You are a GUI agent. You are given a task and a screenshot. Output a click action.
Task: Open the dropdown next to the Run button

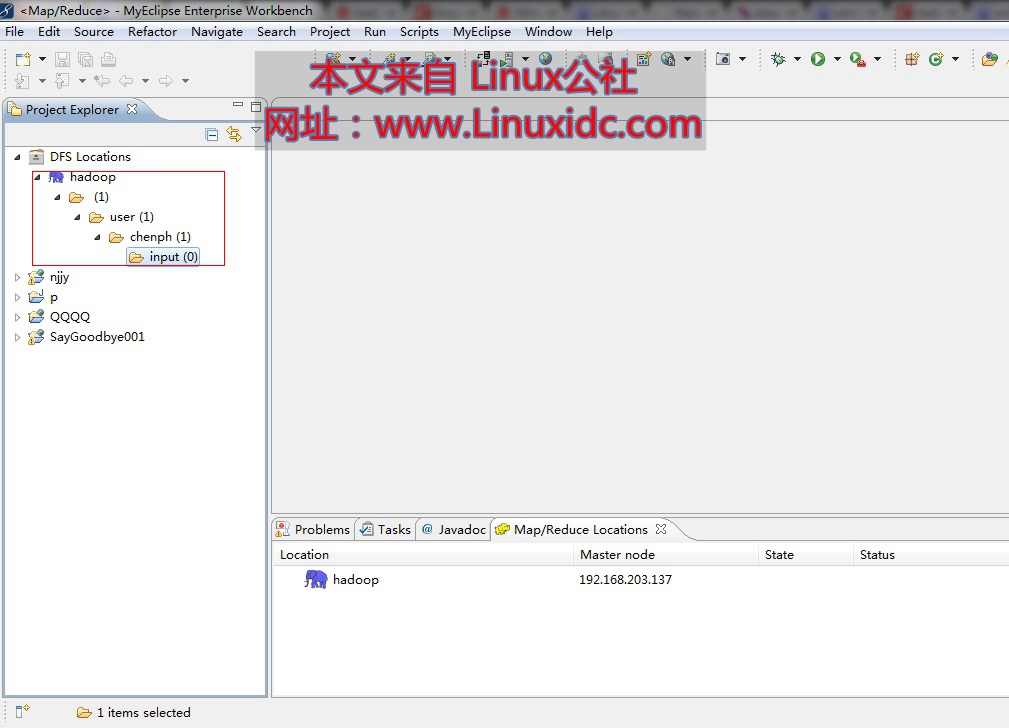pos(838,58)
